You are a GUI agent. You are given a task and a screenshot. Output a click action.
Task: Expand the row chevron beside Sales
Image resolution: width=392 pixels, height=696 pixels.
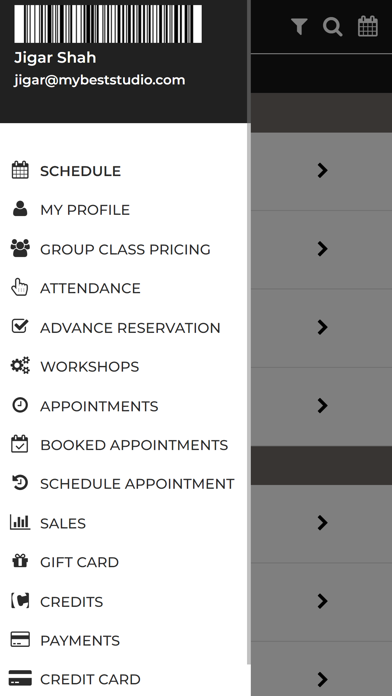click(x=323, y=522)
